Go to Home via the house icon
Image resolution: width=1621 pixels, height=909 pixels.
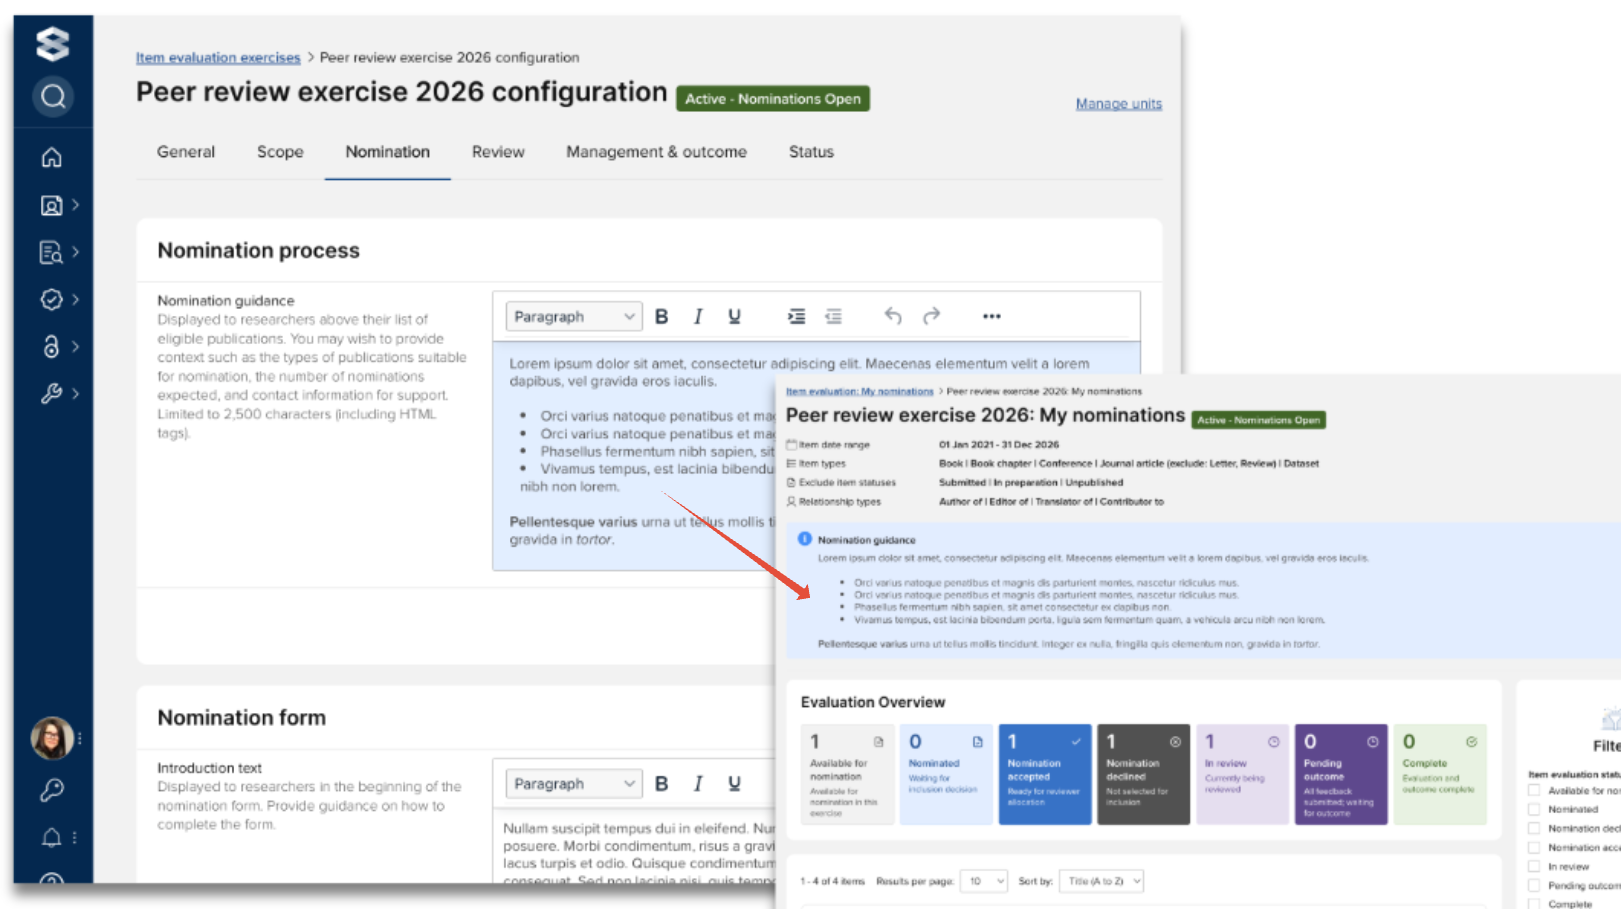pyautogui.click(x=51, y=157)
